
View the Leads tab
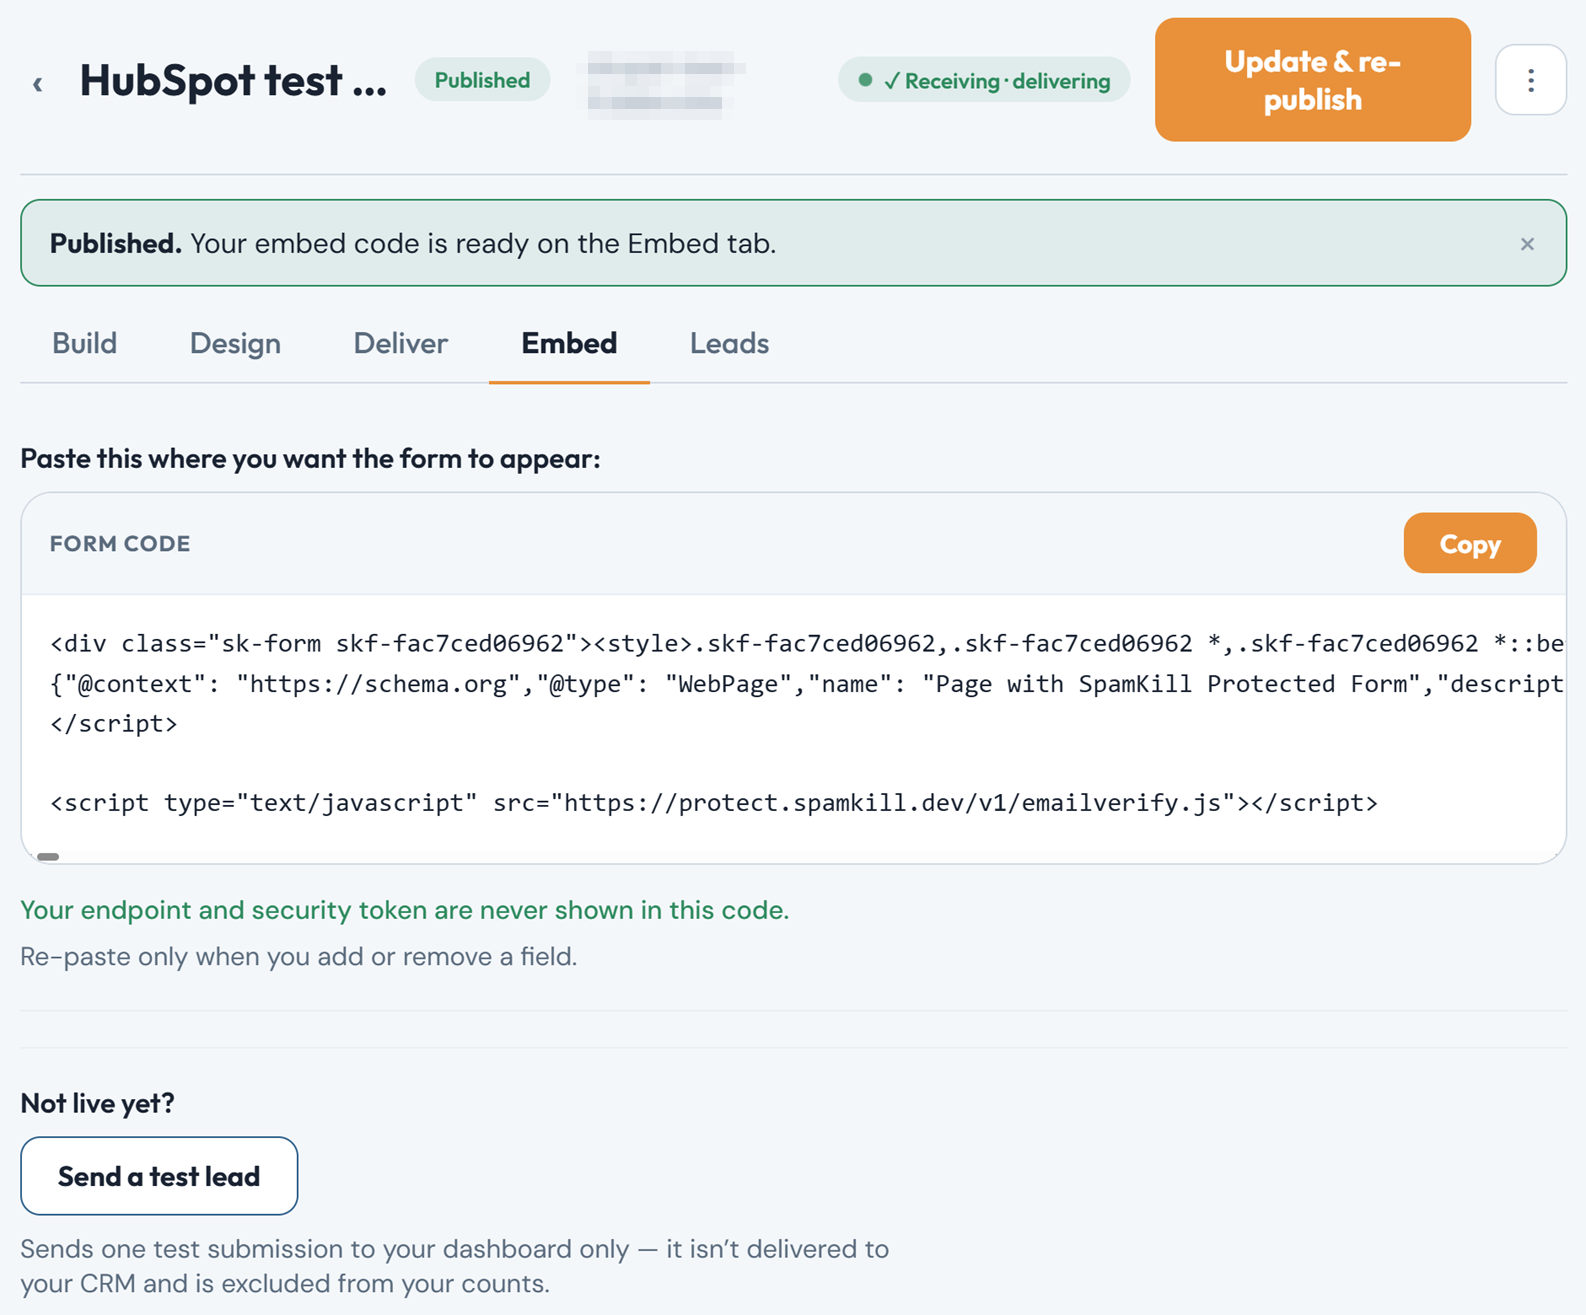(x=729, y=343)
